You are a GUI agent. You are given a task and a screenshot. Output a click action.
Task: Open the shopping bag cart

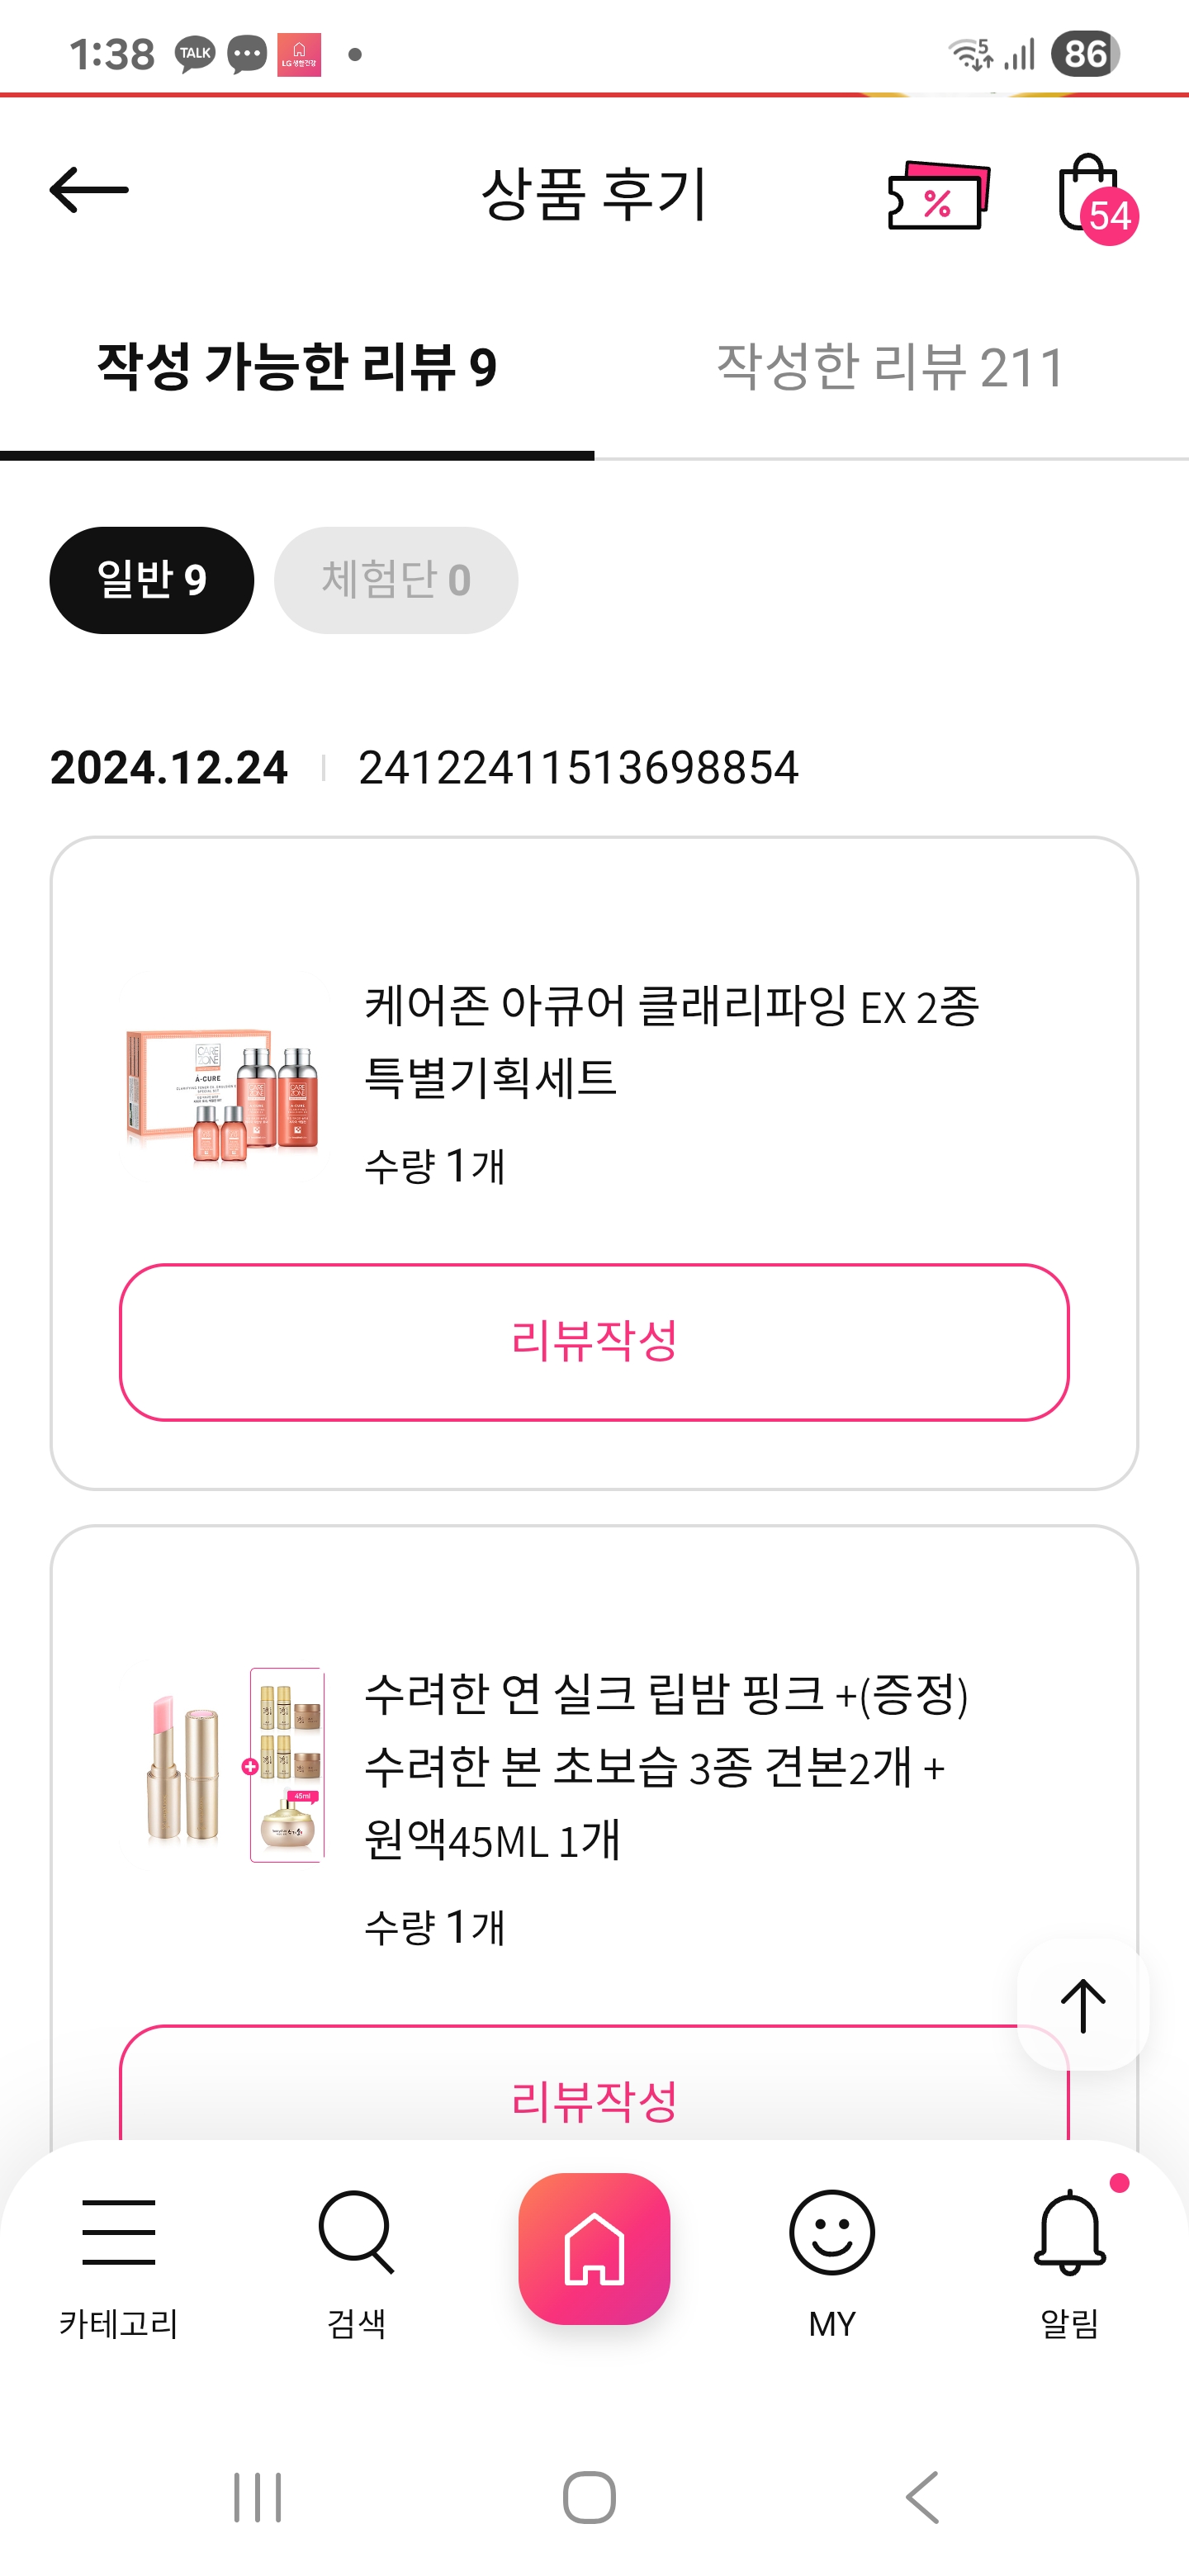[x=1091, y=194]
